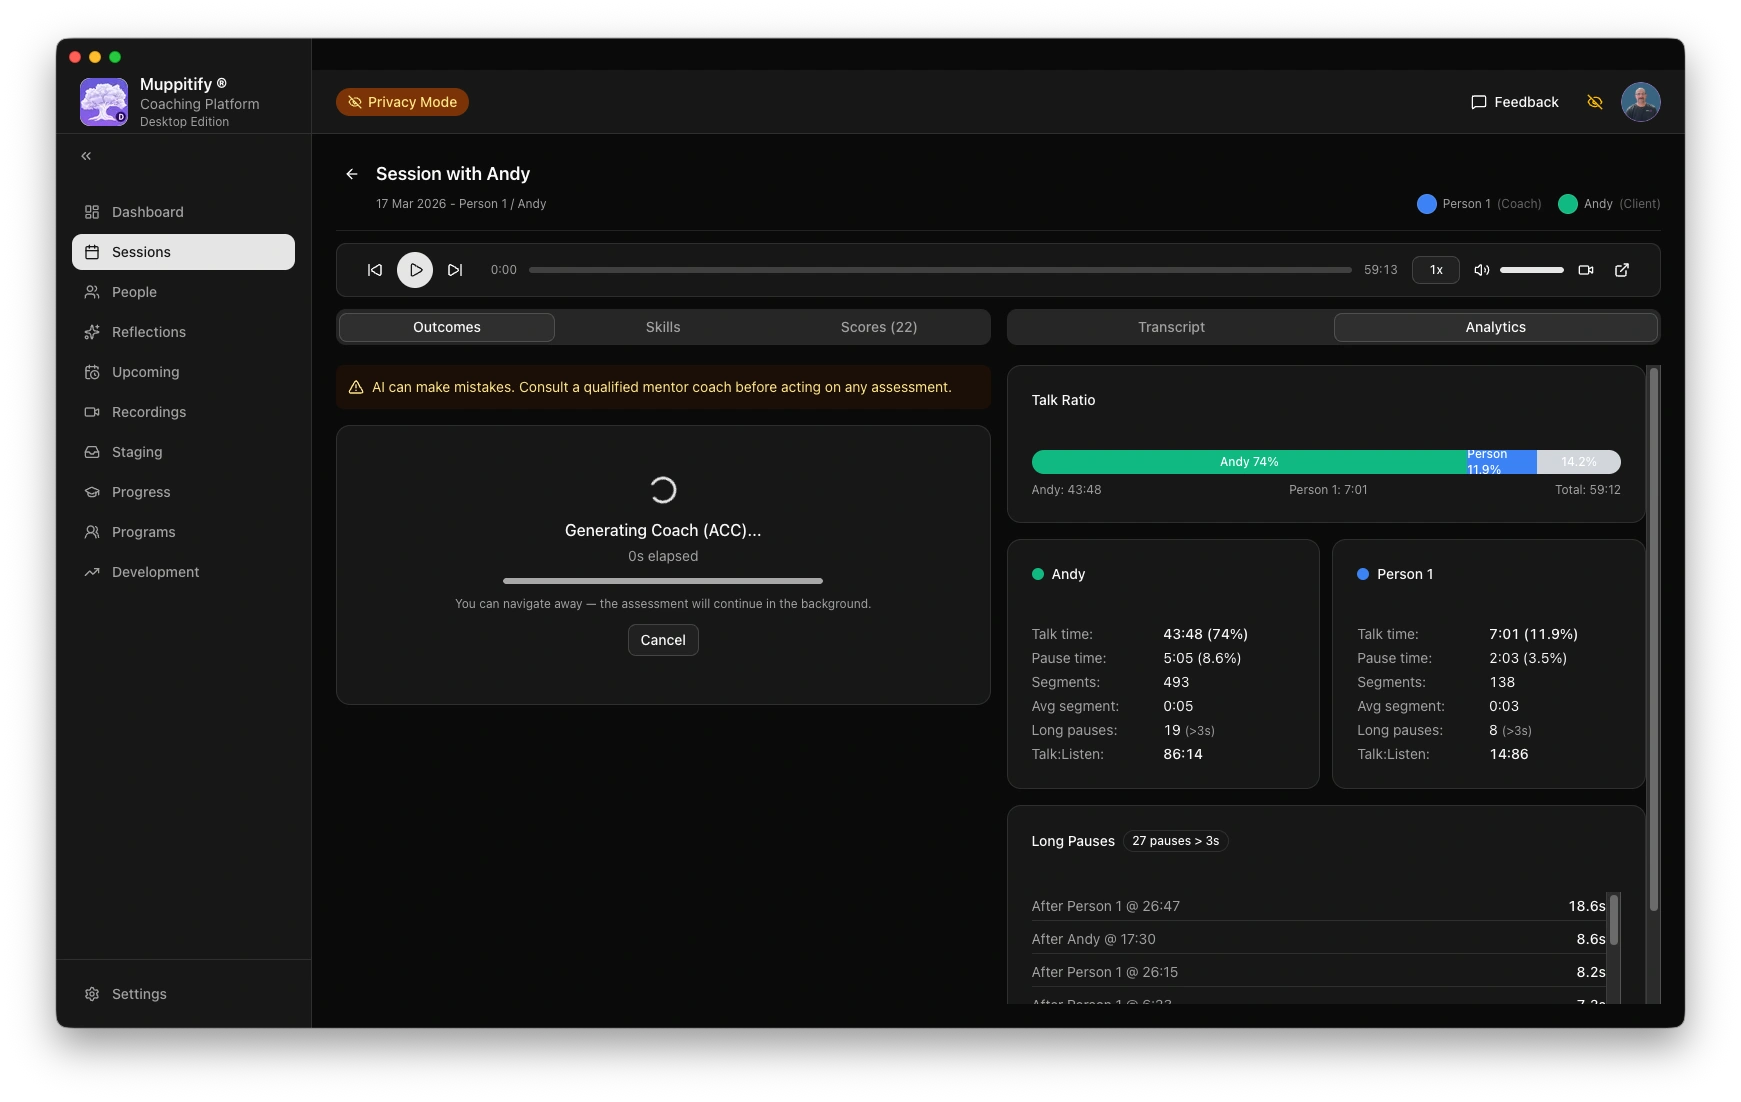The height and width of the screenshot is (1102, 1741).
Task: Click the play button in audio player
Action: pos(415,270)
